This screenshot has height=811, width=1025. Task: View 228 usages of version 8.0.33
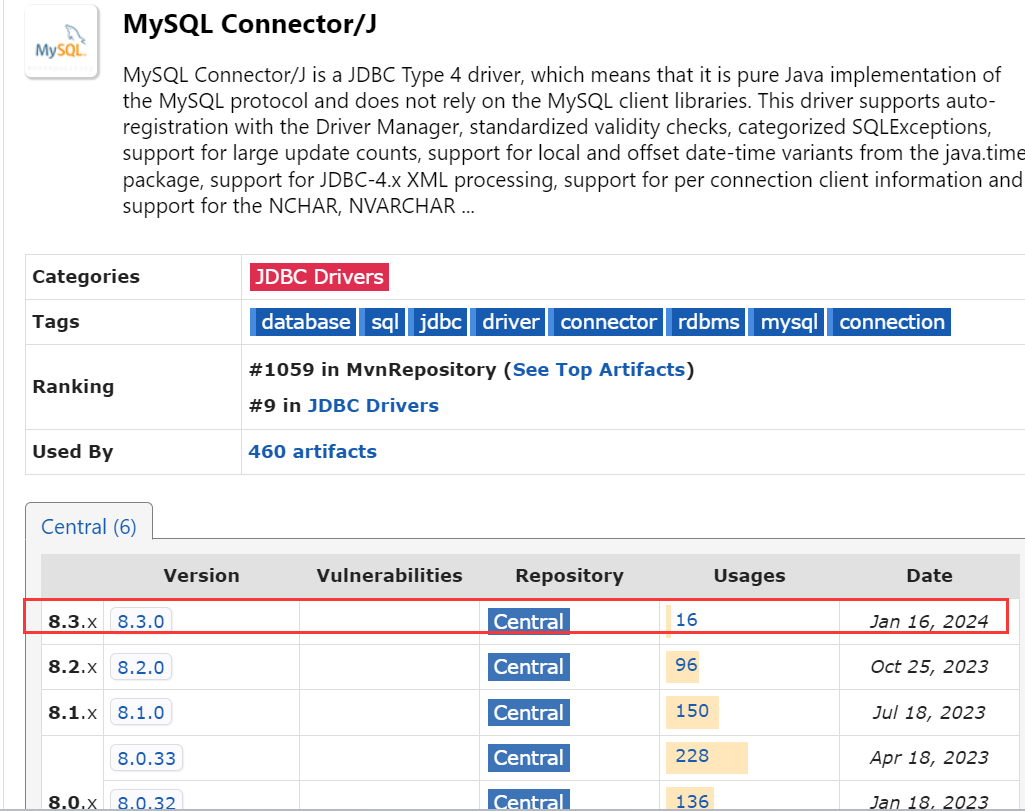692,756
